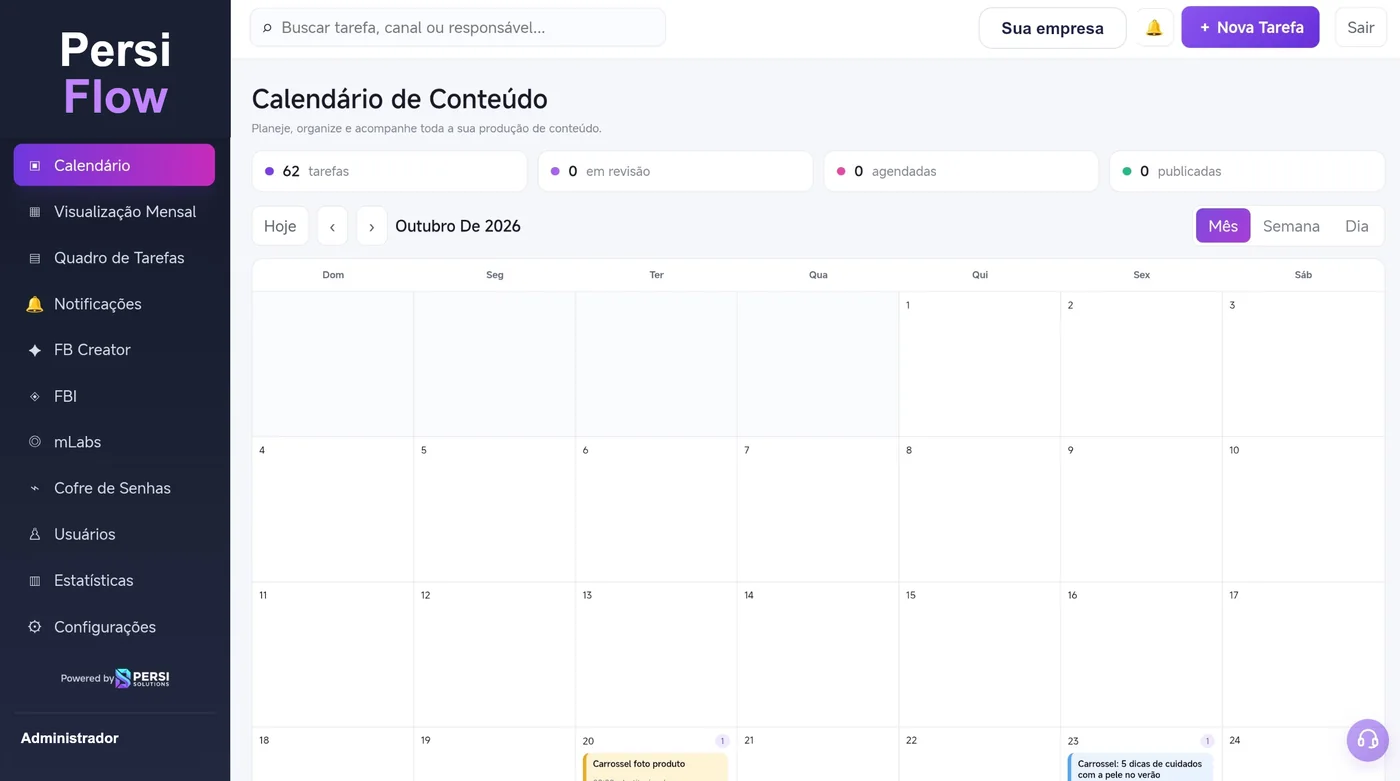Select day 10 cell in calendar
This screenshot has height=781, width=1400.
pos(1303,509)
